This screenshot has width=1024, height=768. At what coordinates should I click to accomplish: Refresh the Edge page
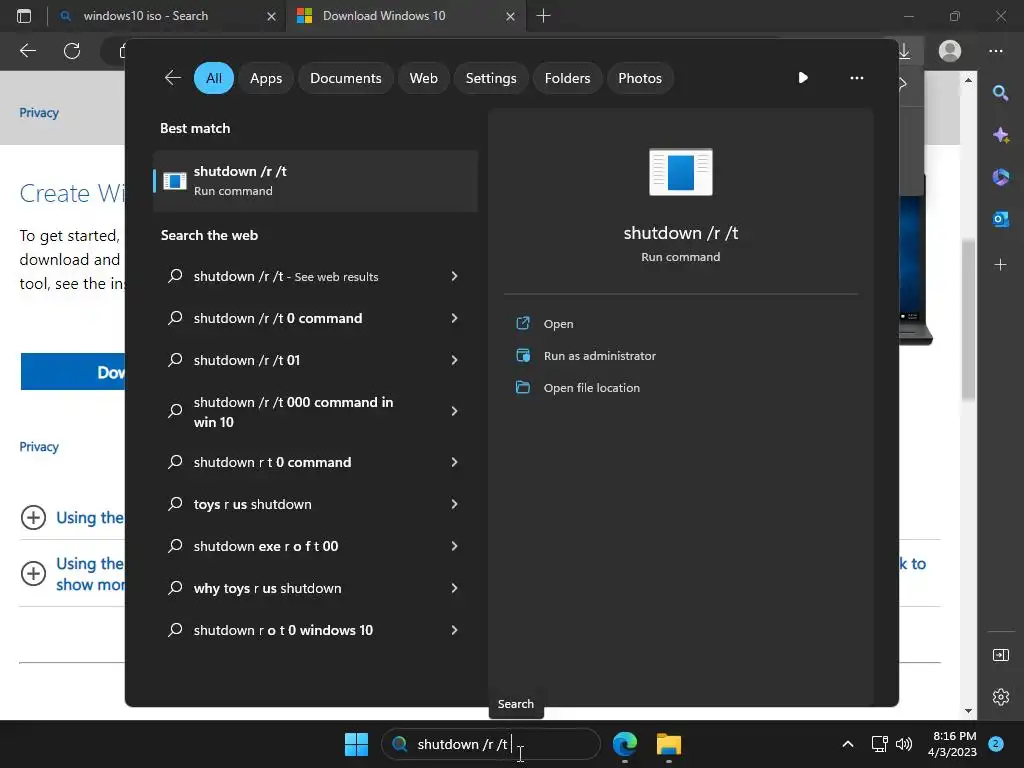(72, 50)
